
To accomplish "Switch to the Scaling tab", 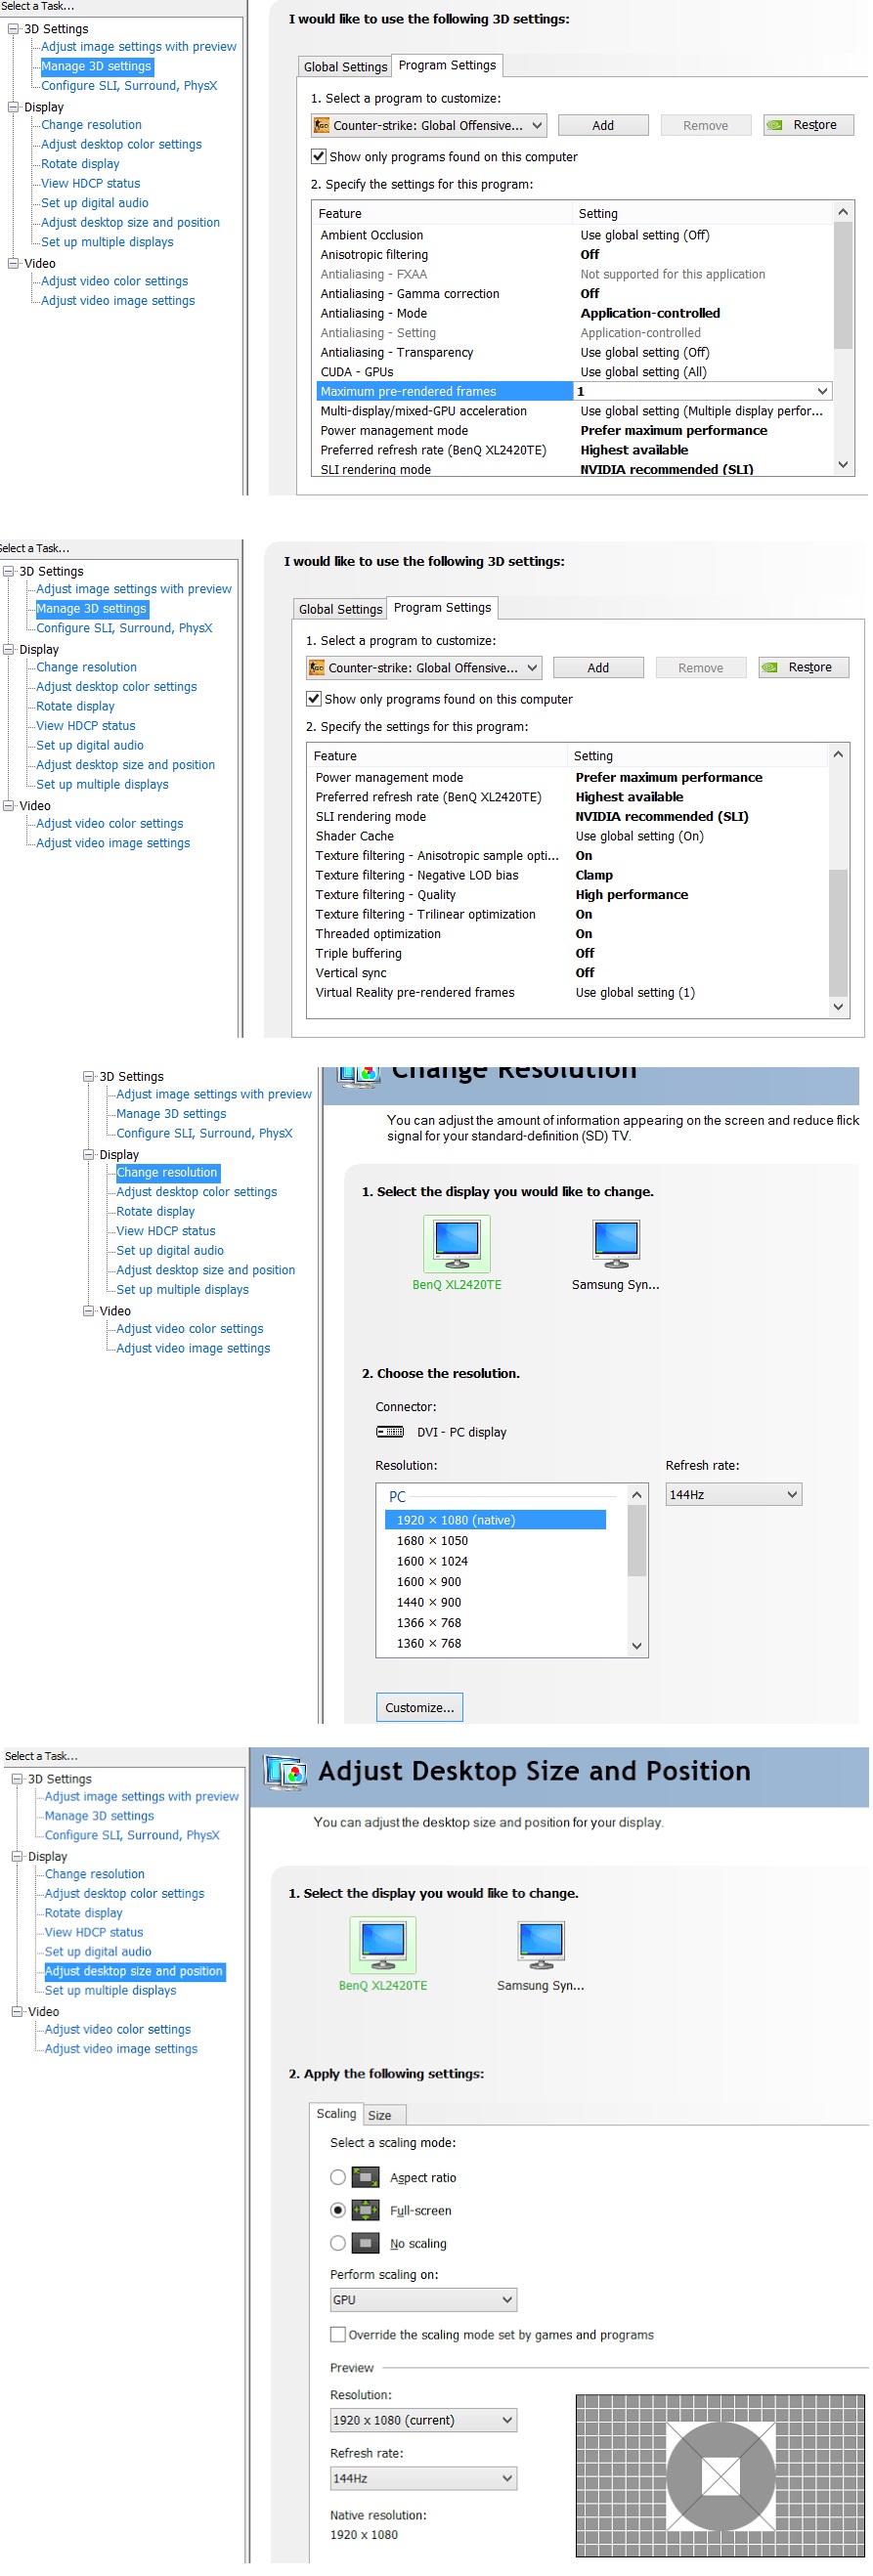I will tap(336, 2113).
